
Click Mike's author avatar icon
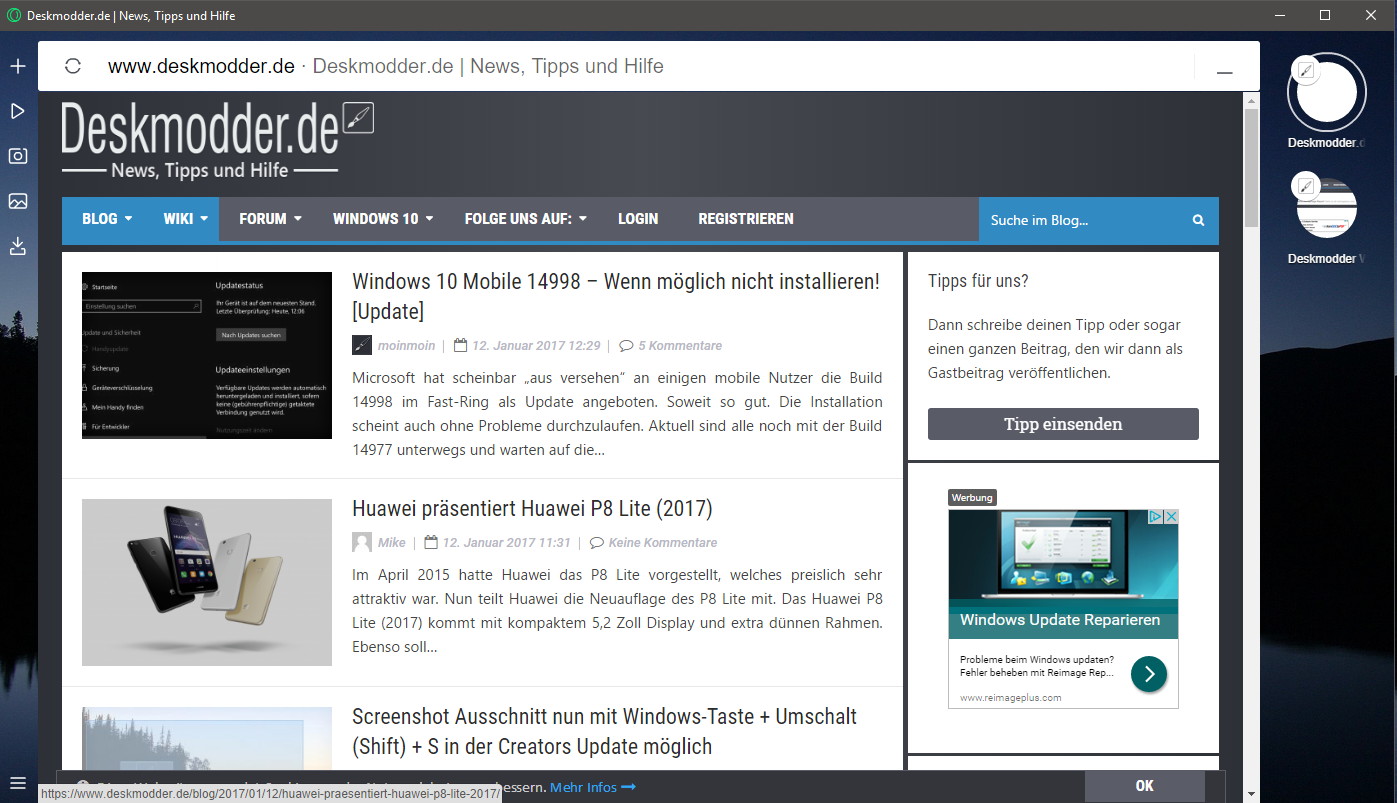click(x=362, y=542)
